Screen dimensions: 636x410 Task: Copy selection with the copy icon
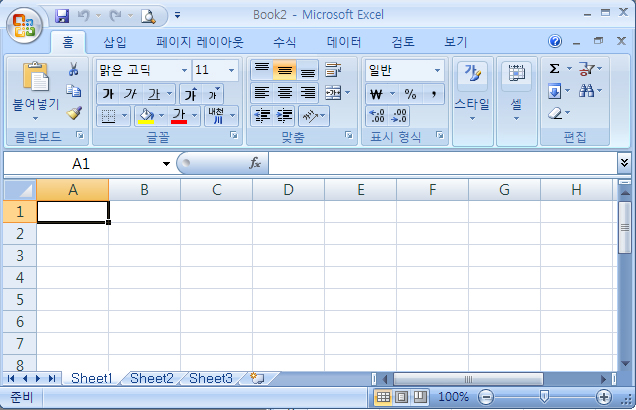click(x=73, y=91)
